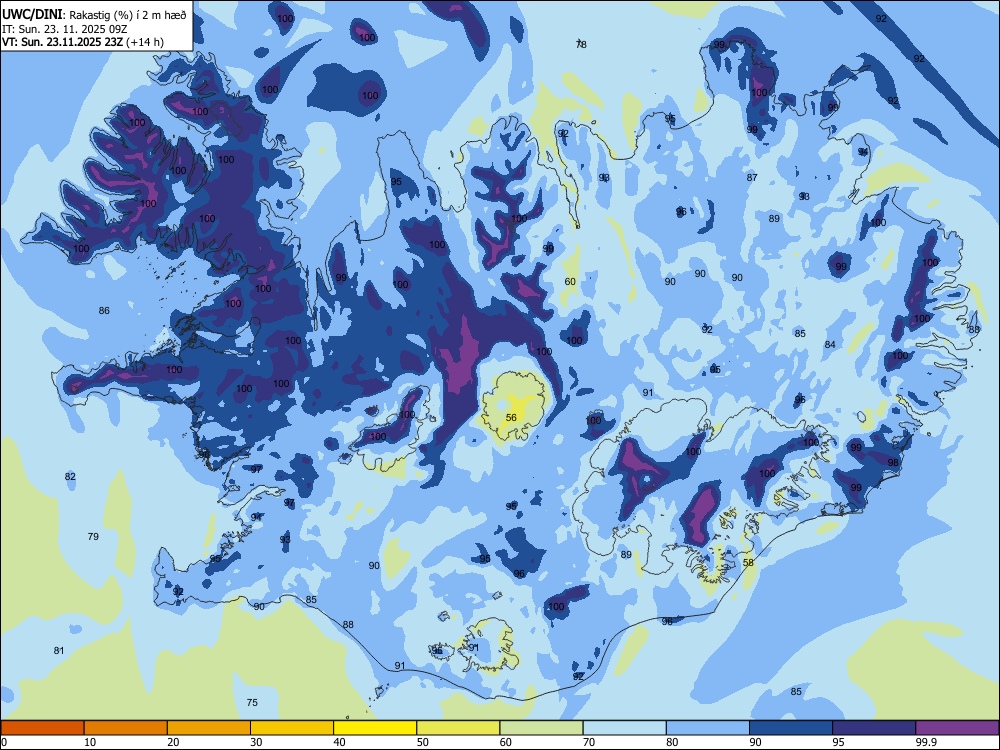Screen dimensions: 1000x750
Task: Click the '80' legend tick label
Action: (x=672, y=742)
